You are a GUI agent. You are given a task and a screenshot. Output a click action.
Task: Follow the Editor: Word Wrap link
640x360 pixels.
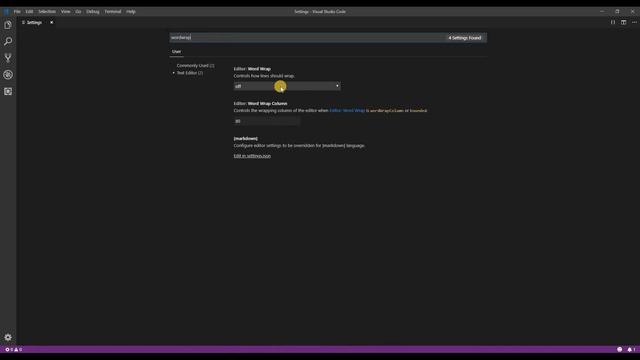pos(347,111)
